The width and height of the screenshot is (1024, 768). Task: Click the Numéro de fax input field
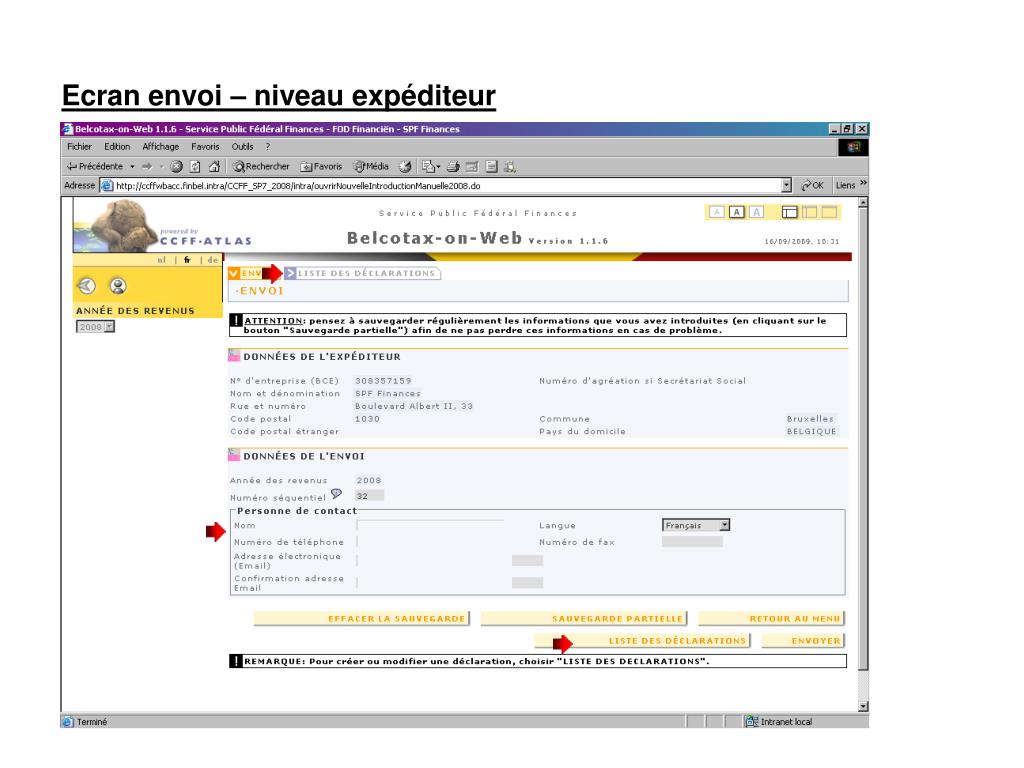[x=692, y=541]
